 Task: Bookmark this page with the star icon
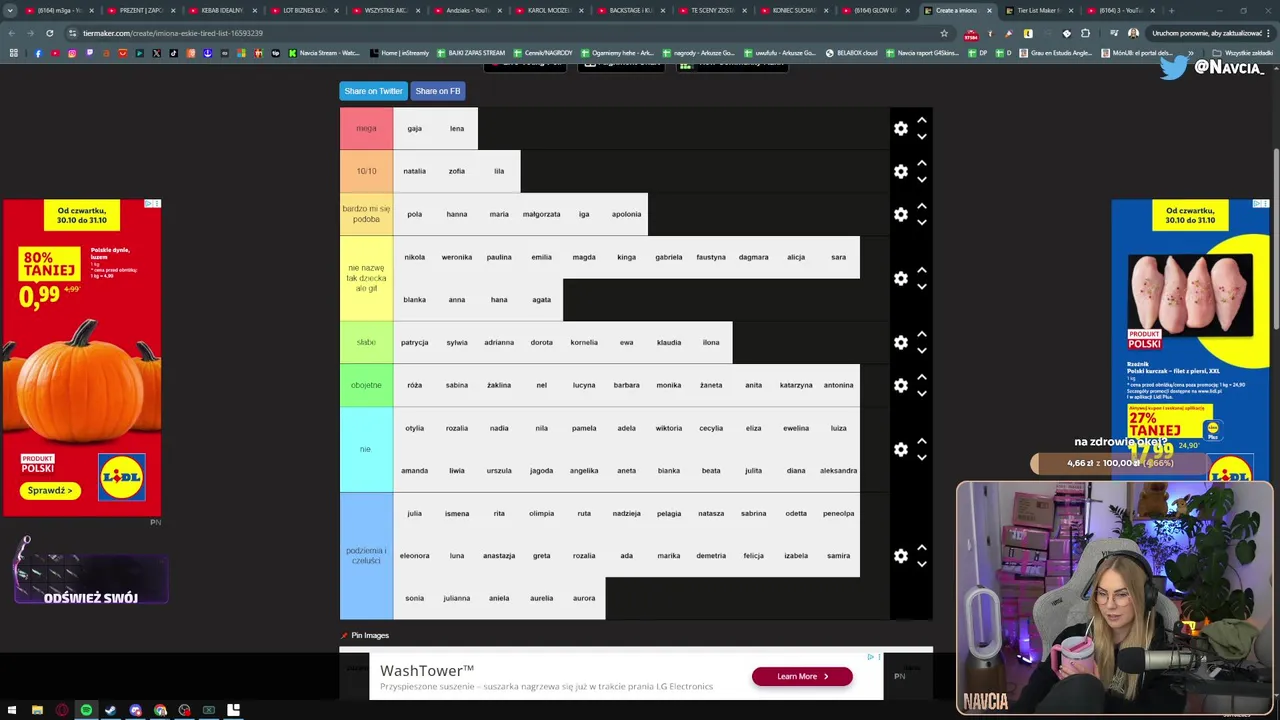pyautogui.click(x=944, y=33)
